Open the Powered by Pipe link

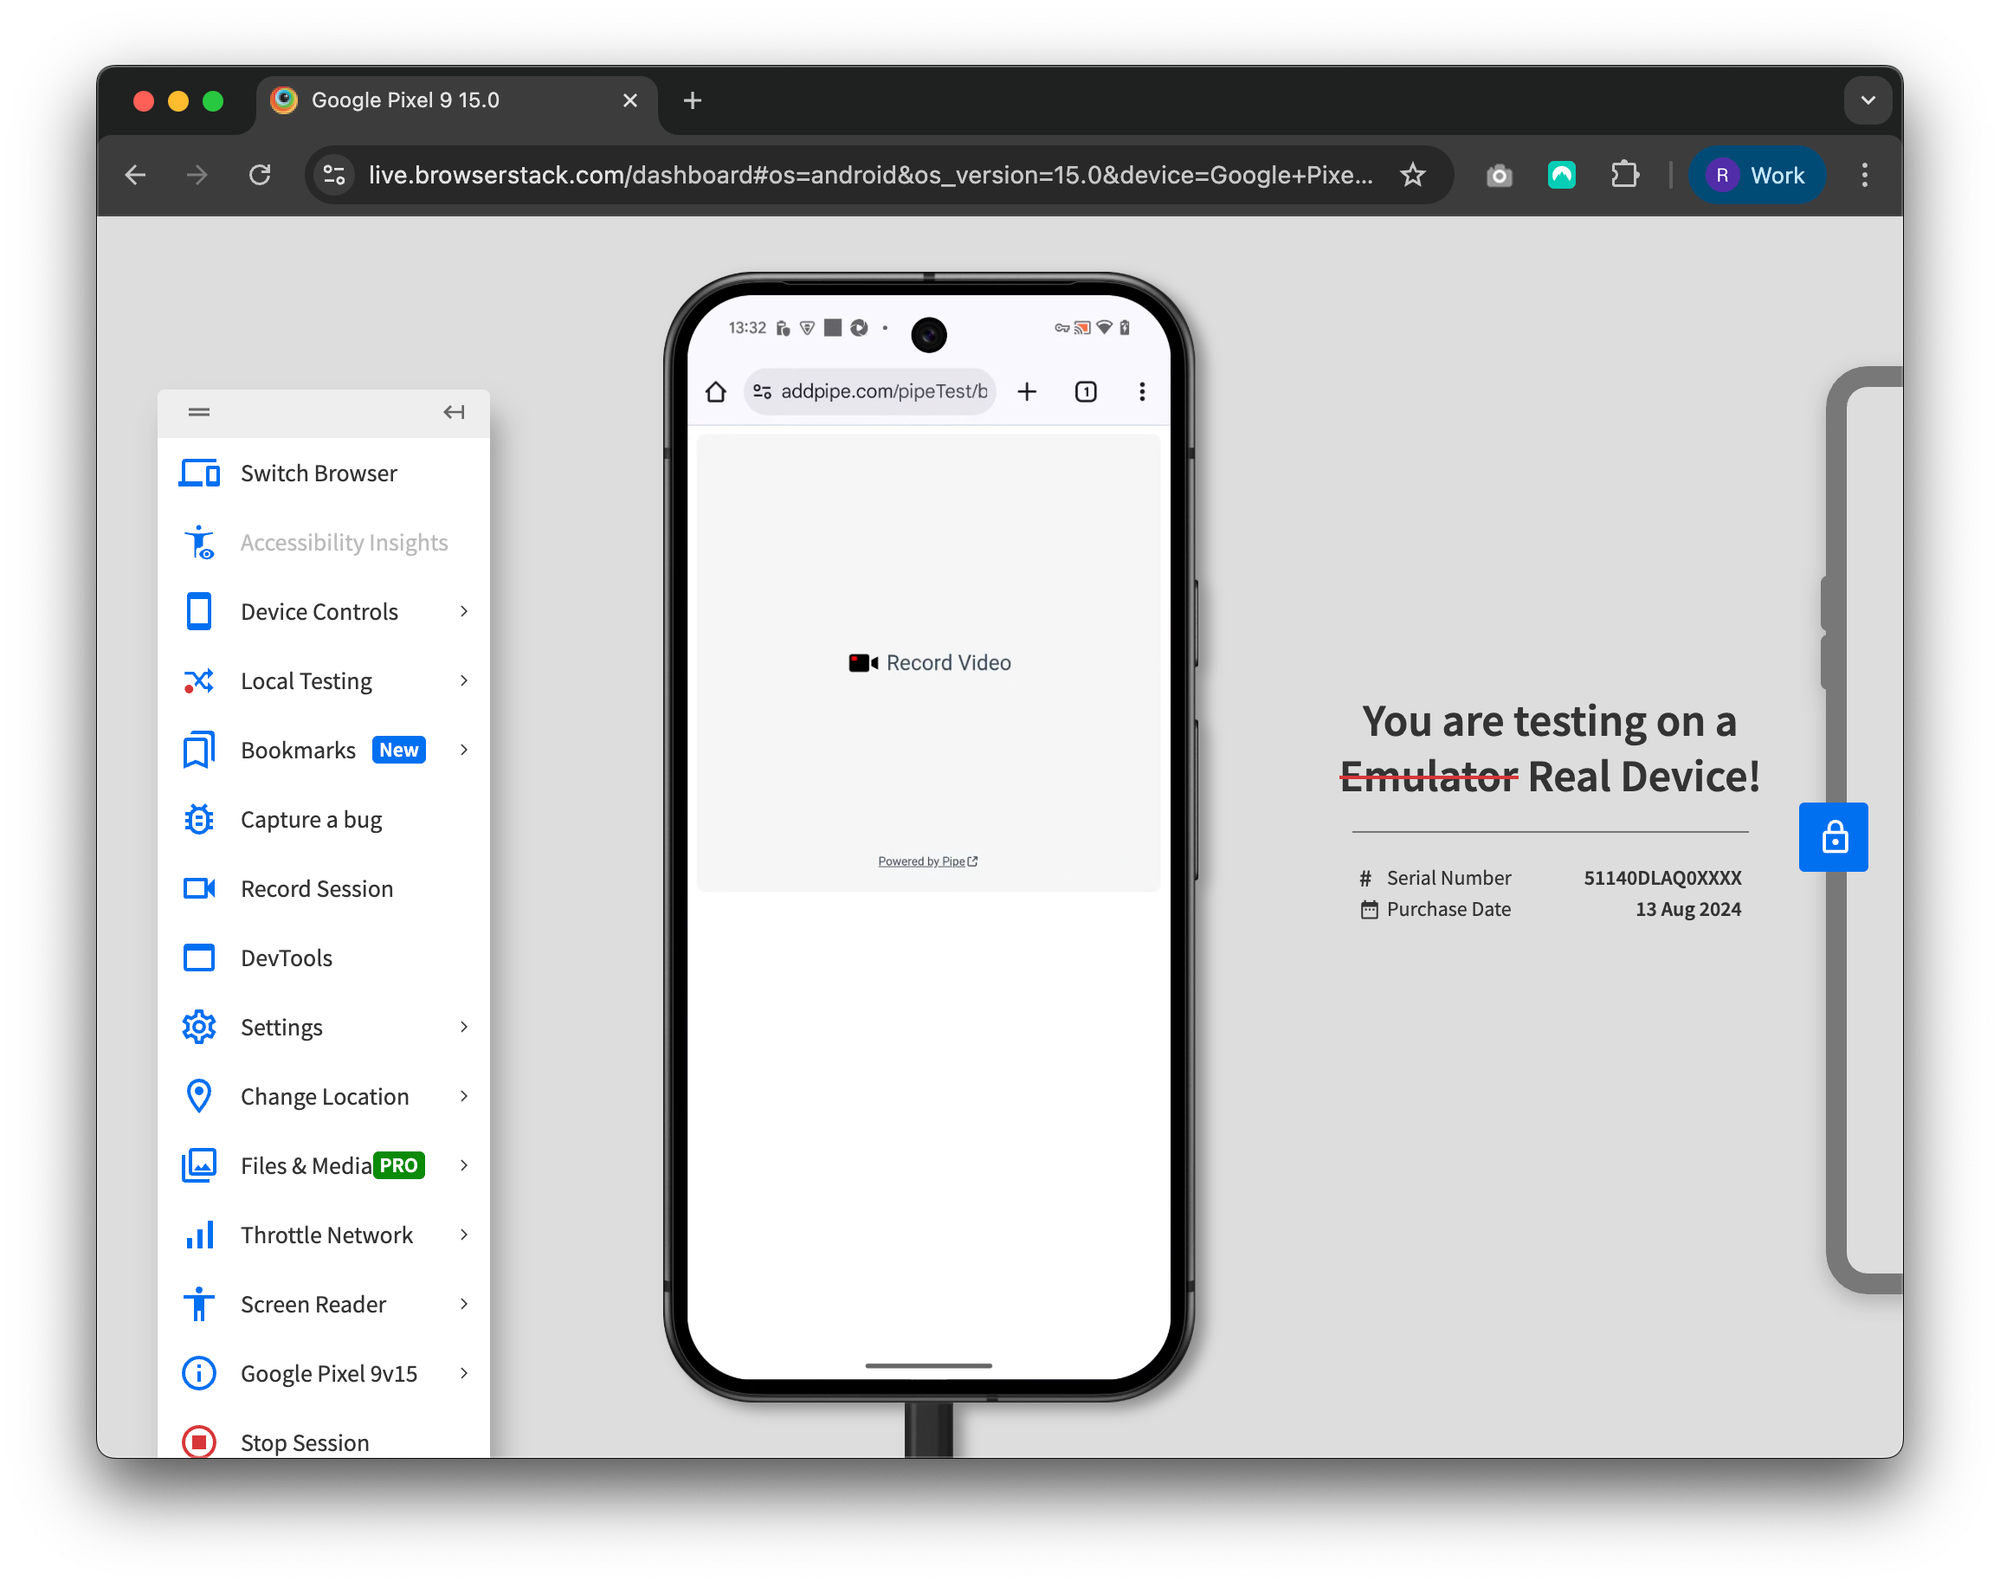927,860
